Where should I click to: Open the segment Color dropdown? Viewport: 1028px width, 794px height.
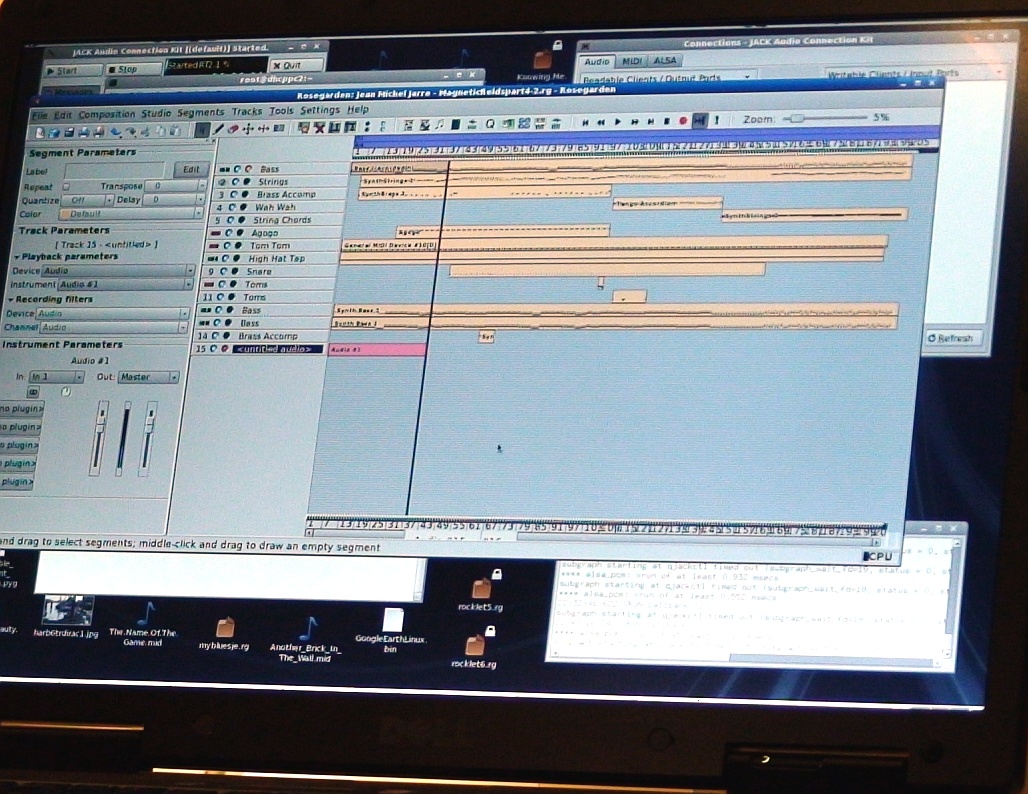(x=130, y=214)
